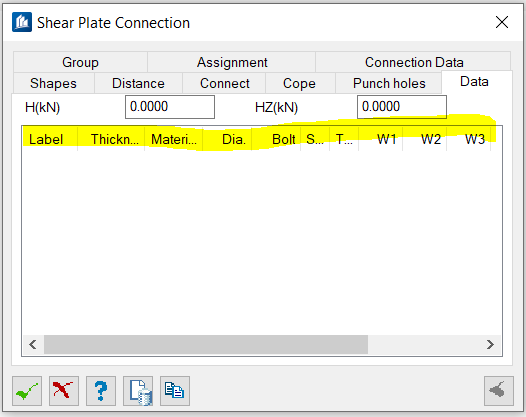526x417 pixels.
Task: Click the horizontal scrollbar thumb
Action: pos(206,345)
